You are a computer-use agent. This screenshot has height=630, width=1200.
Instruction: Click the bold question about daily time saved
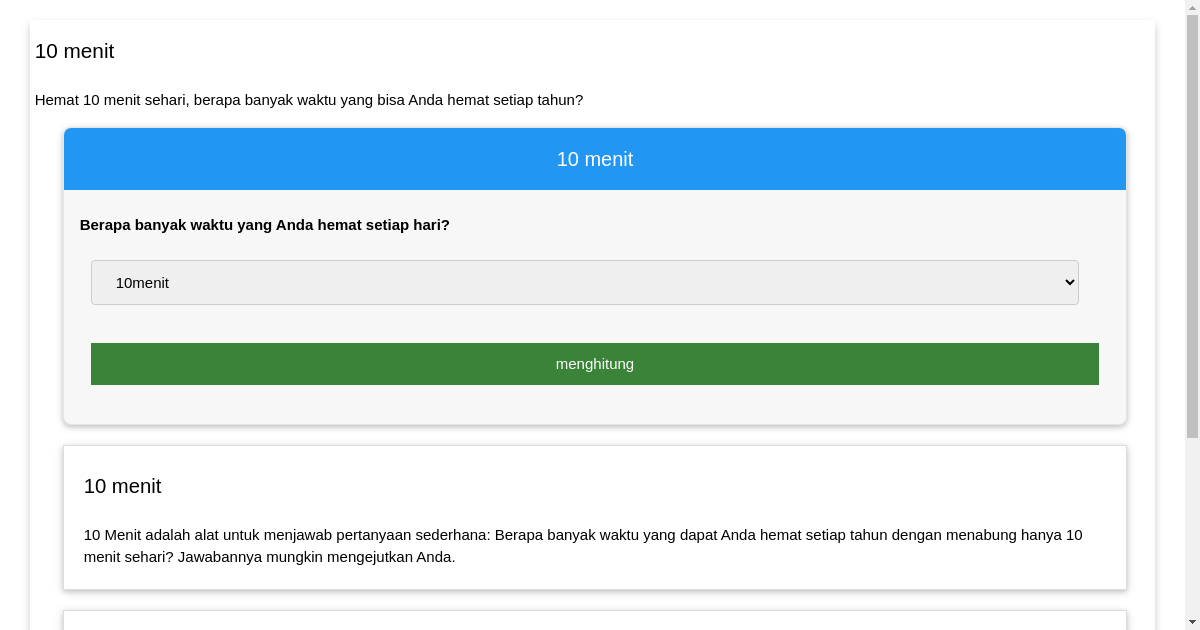pyautogui.click(x=264, y=225)
